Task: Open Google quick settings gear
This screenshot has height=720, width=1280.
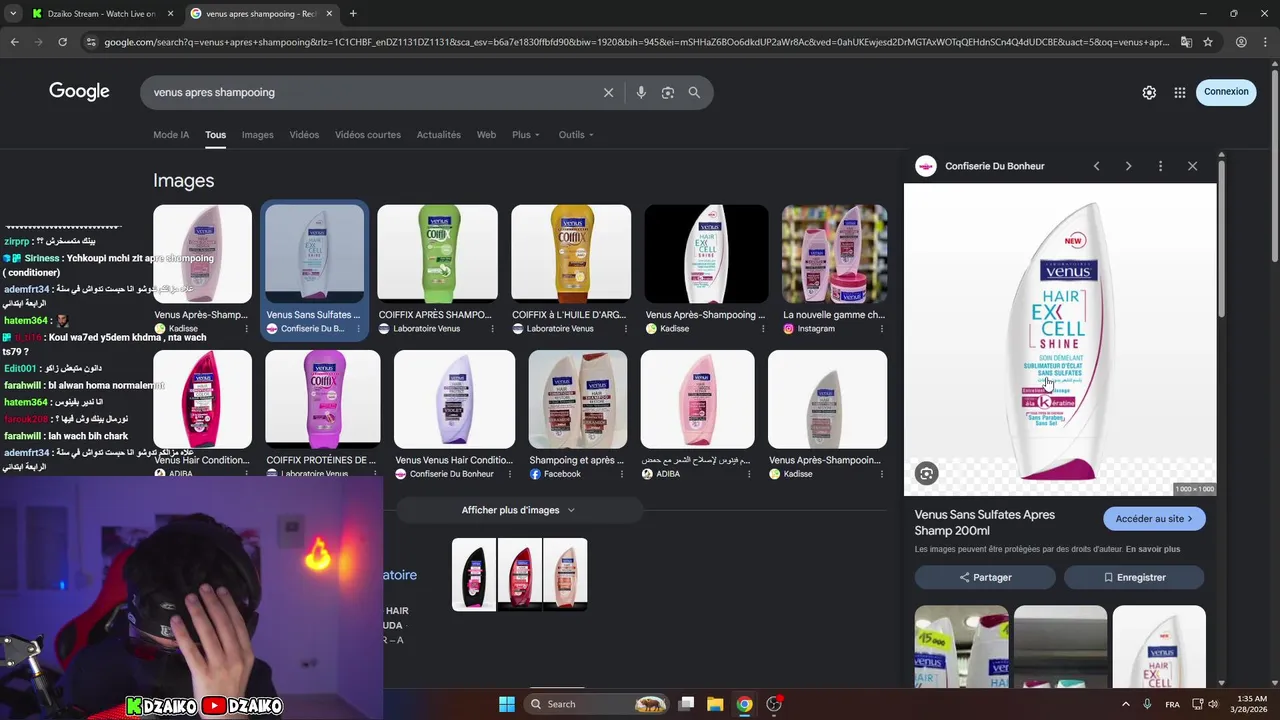Action: pos(1149,92)
